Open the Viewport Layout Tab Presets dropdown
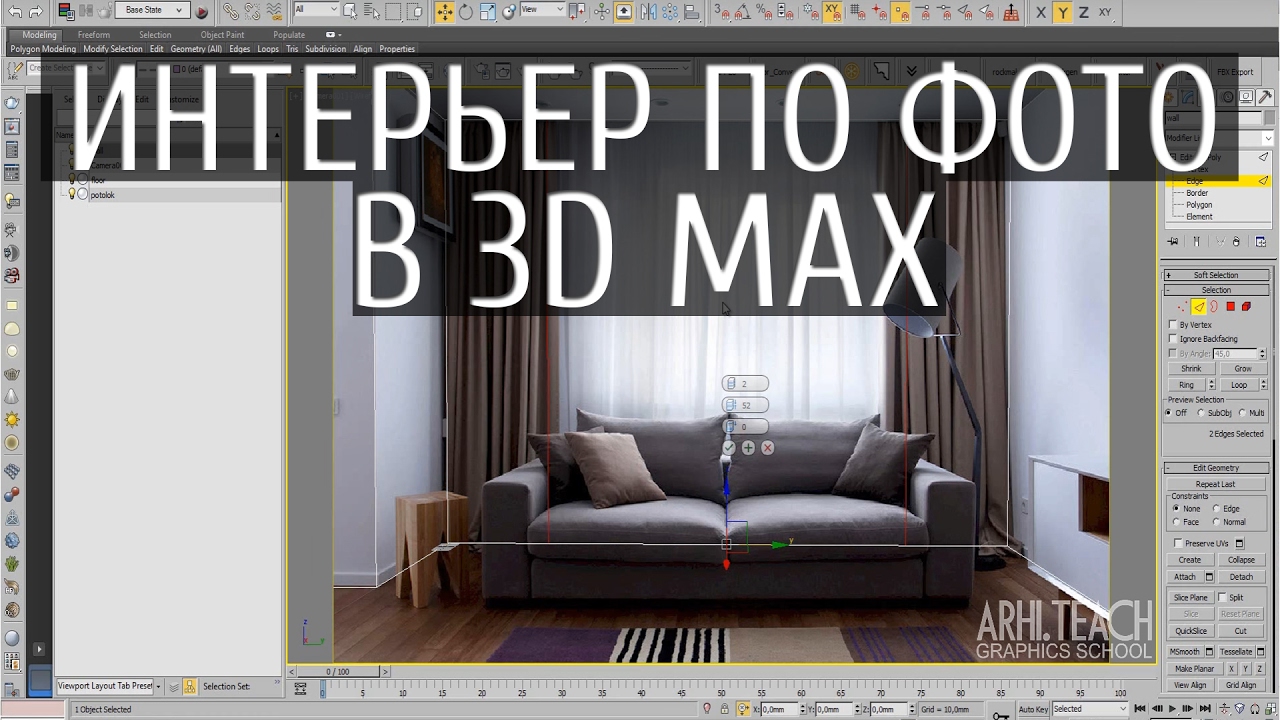Image resolution: width=1280 pixels, height=720 pixels. 108,686
